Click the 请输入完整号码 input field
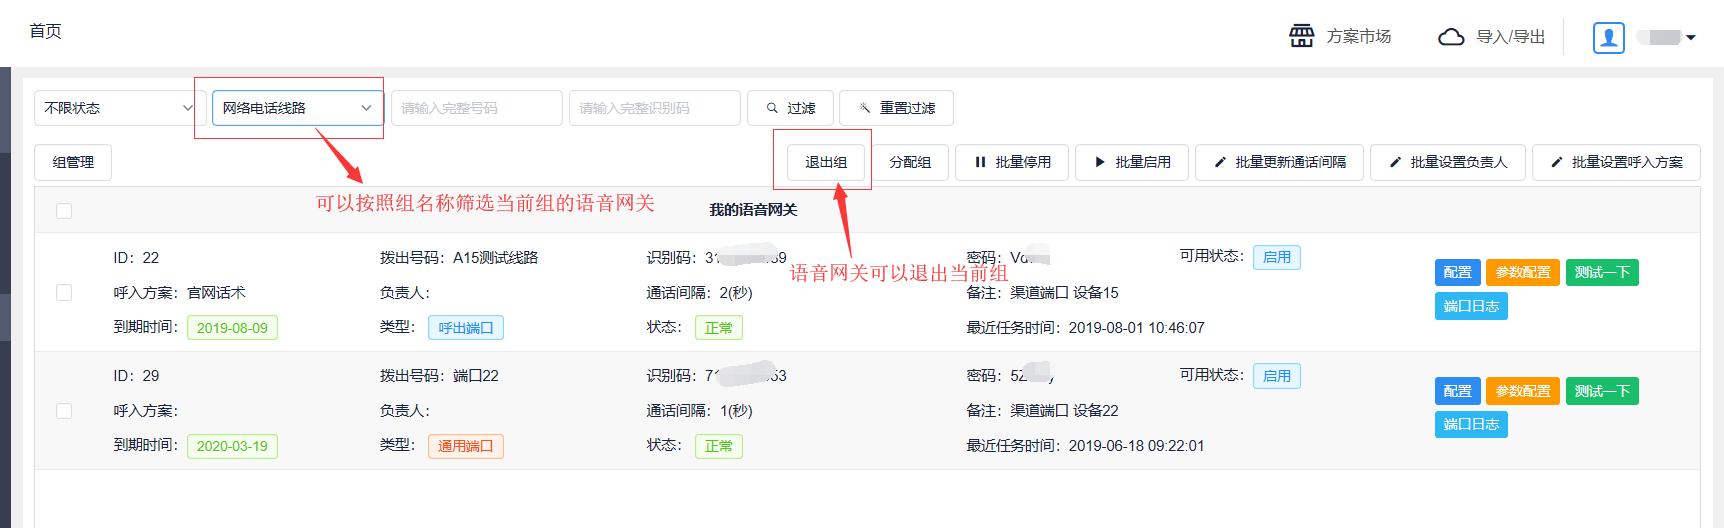The image size is (1724, 528). click(x=476, y=108)
